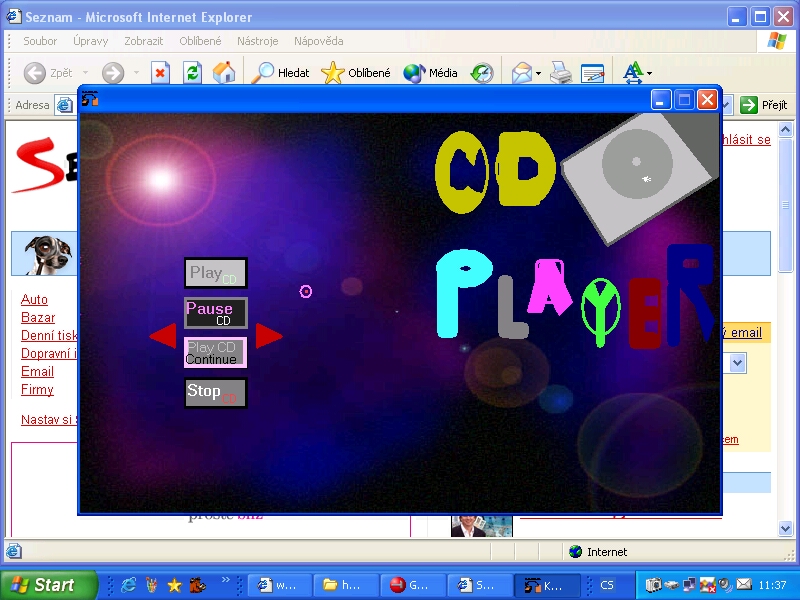The height and width of the screenshot is (600, 800).
Task: Open the Soubor menu
Action: (40, 41)
